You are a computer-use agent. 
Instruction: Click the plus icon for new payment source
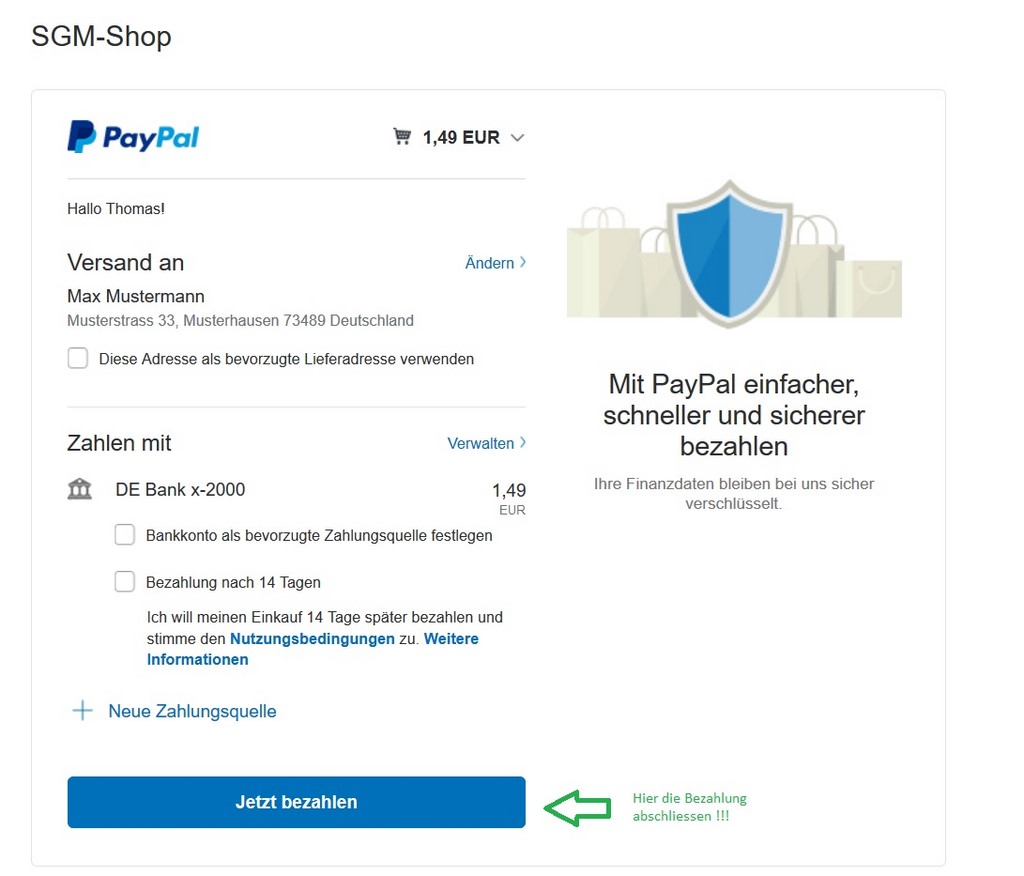82,711
